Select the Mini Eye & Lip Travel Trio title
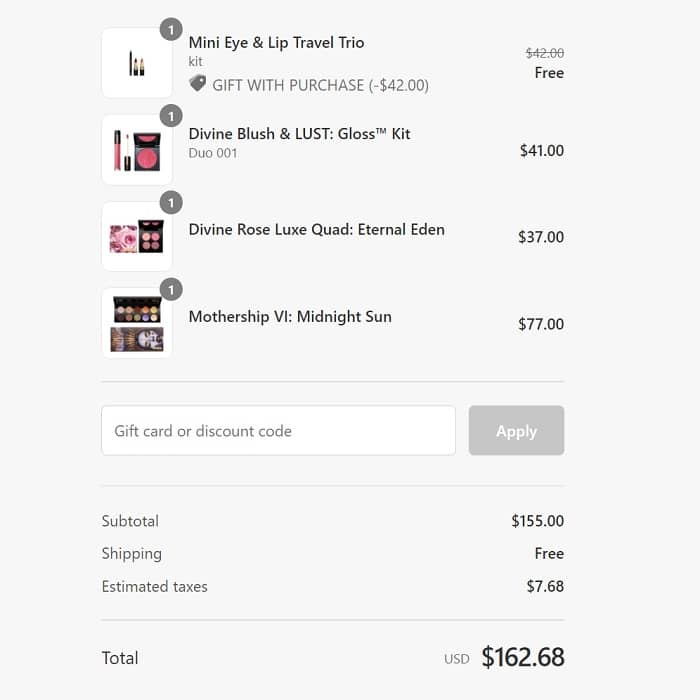The width and height of the screenshot is (700, 700). tap(276, 42)
